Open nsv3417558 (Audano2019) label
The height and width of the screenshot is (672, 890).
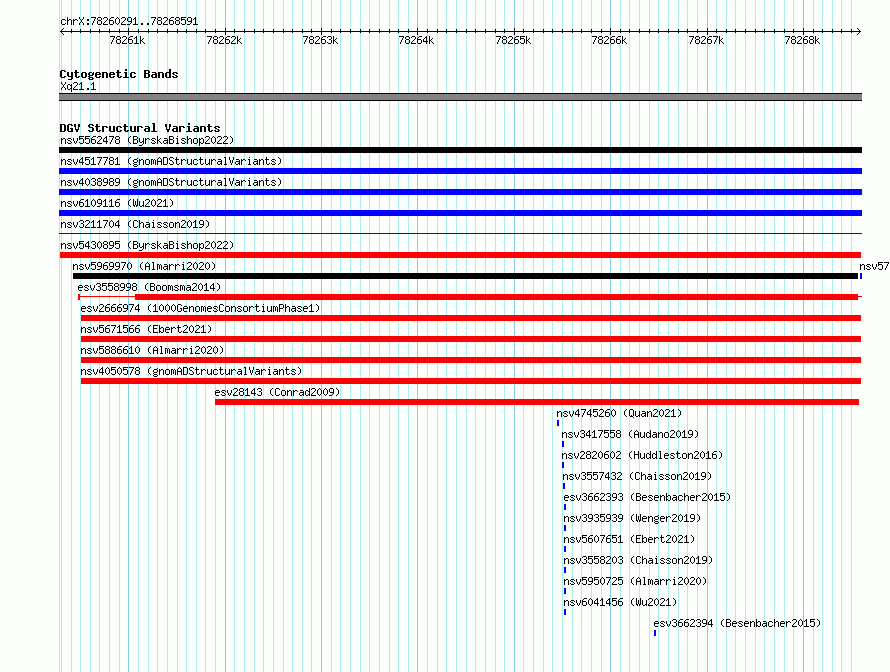631,434
